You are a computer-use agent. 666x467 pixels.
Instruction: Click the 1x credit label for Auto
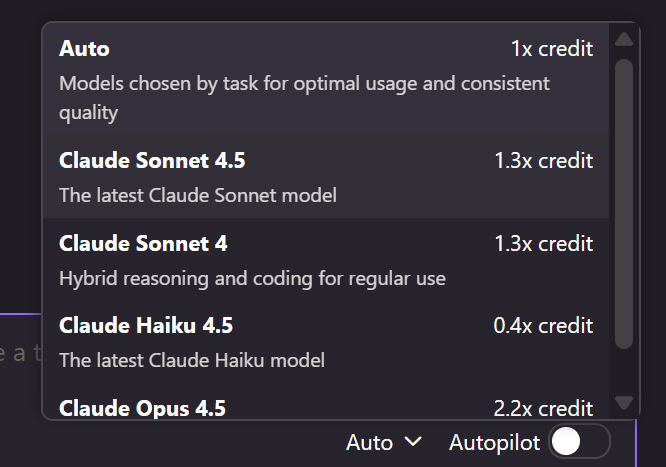[552, 48]
